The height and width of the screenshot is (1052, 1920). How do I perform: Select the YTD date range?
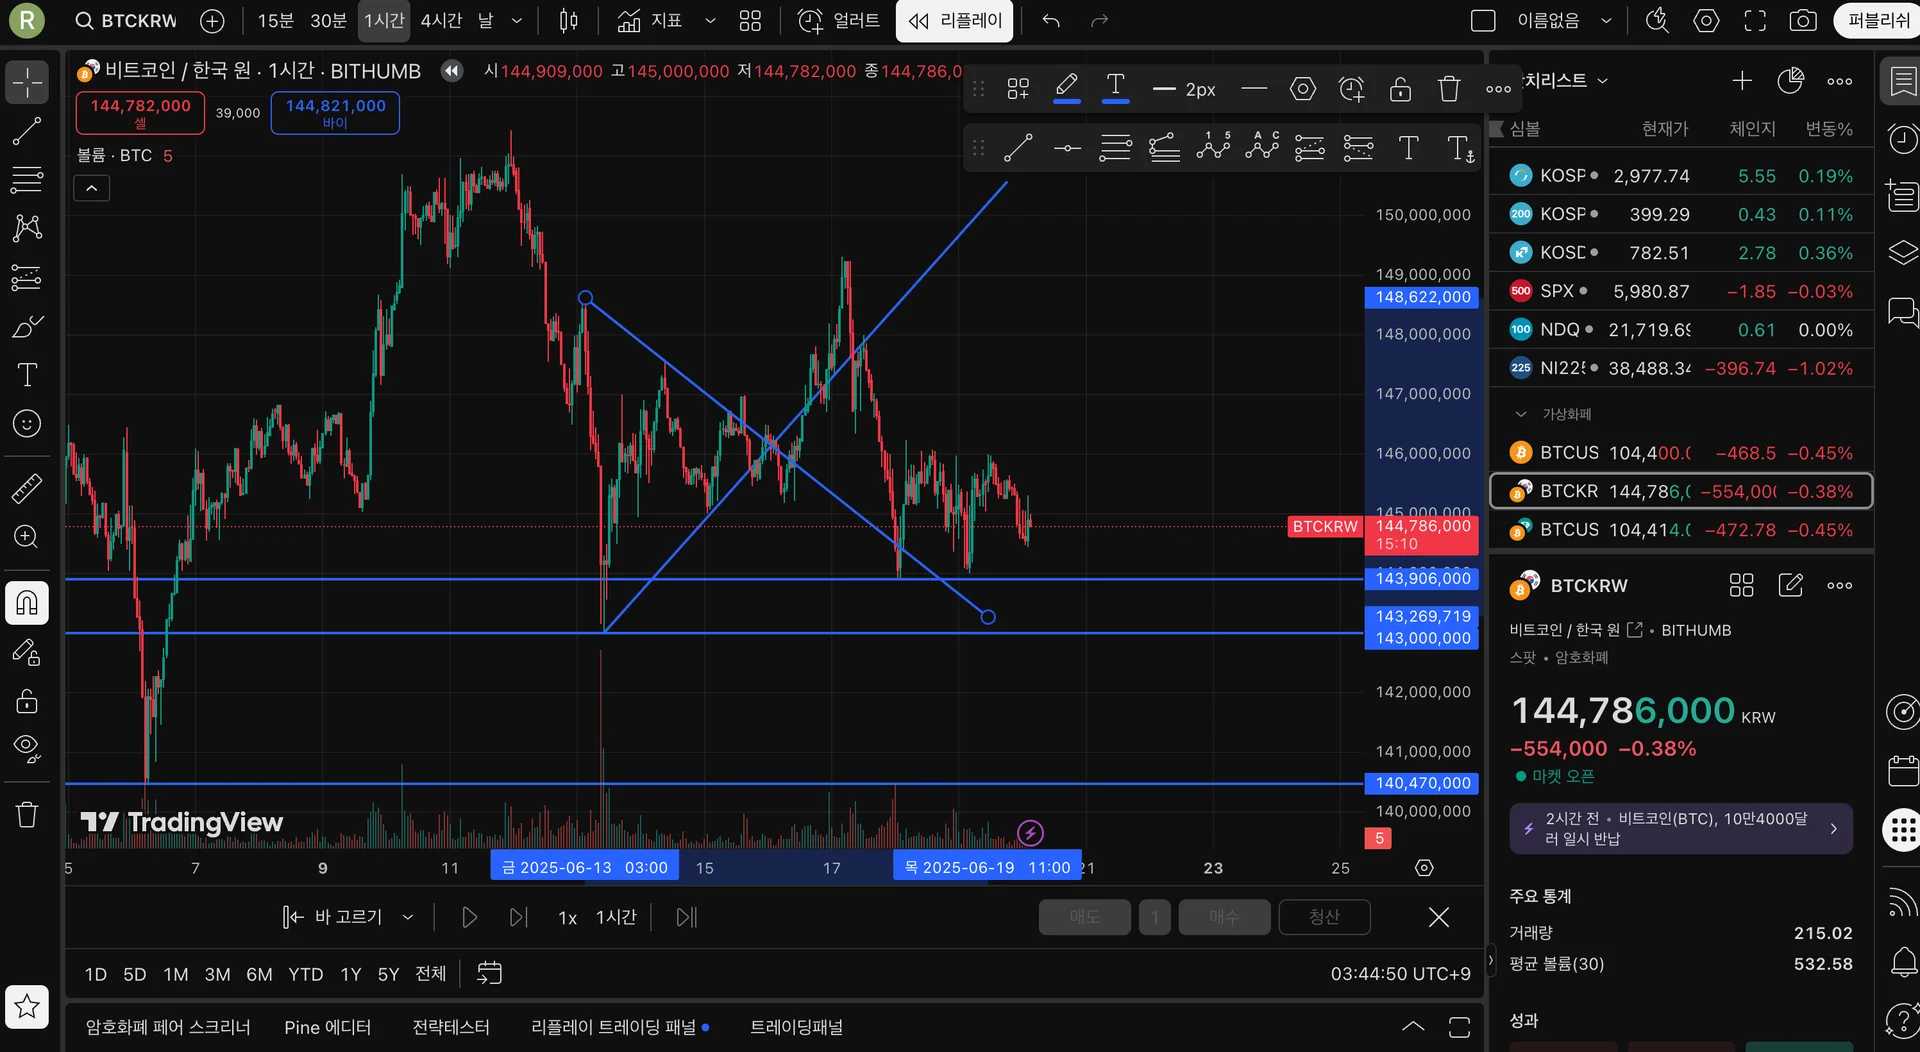[x=305, y=974]
